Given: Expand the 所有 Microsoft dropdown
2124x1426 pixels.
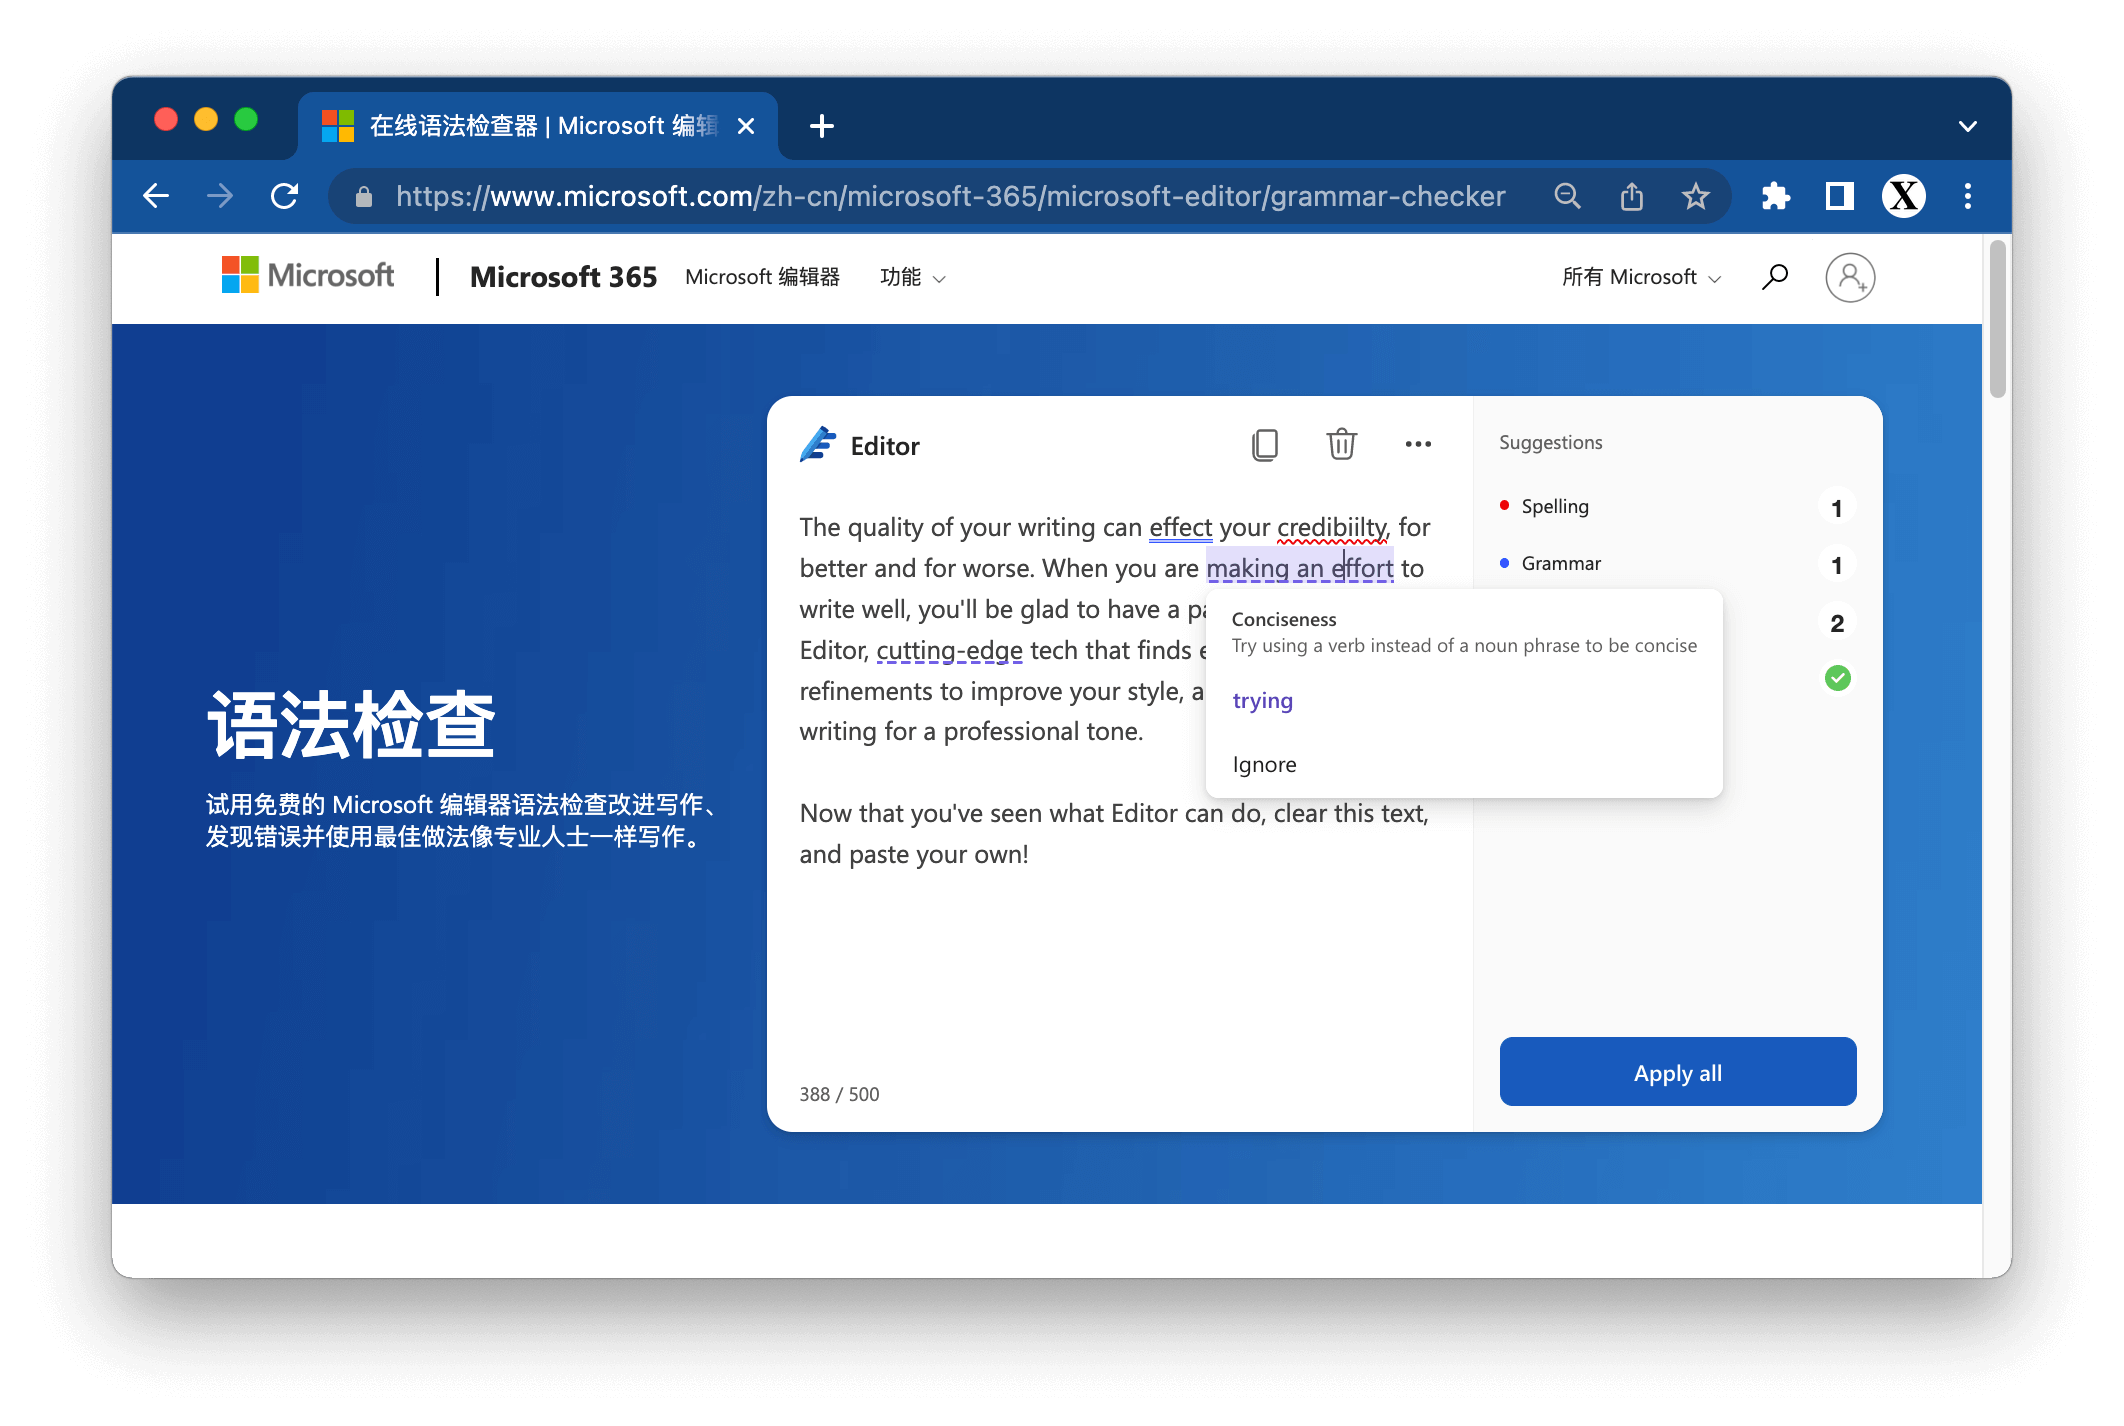Looking at the screenshot, I should point(1639,275).
